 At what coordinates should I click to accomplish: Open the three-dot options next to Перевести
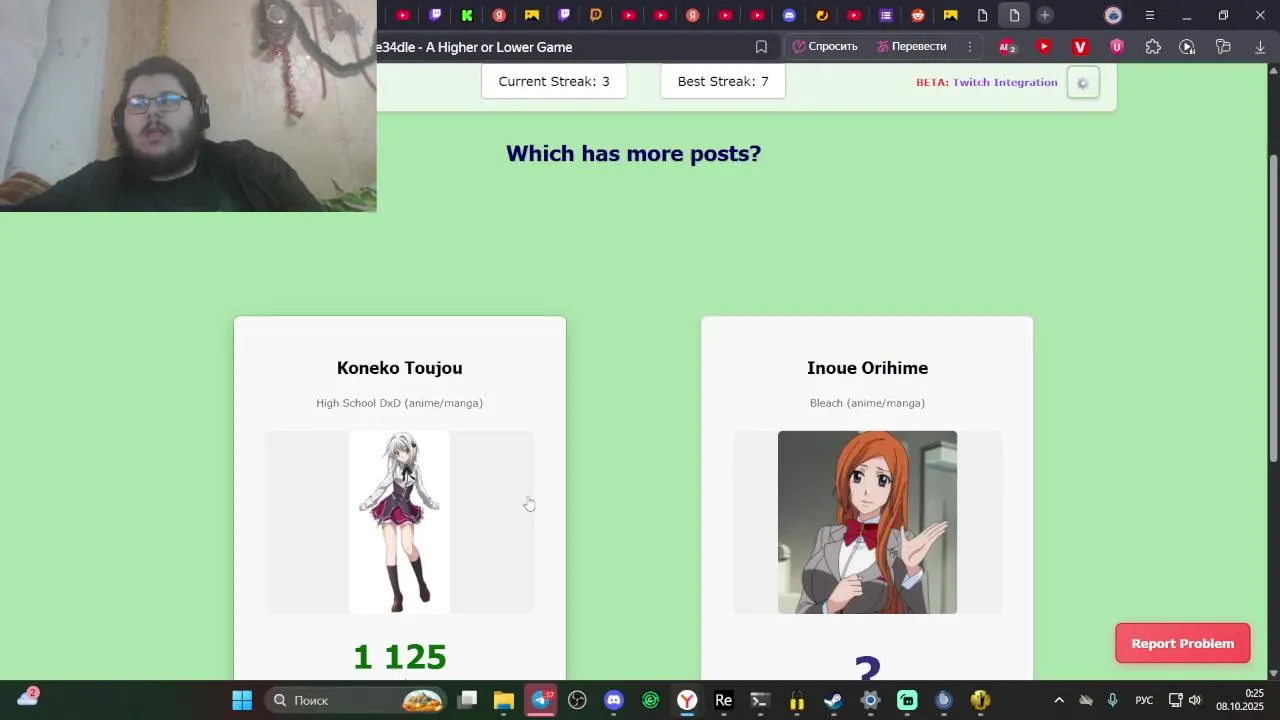pos(969,47)
